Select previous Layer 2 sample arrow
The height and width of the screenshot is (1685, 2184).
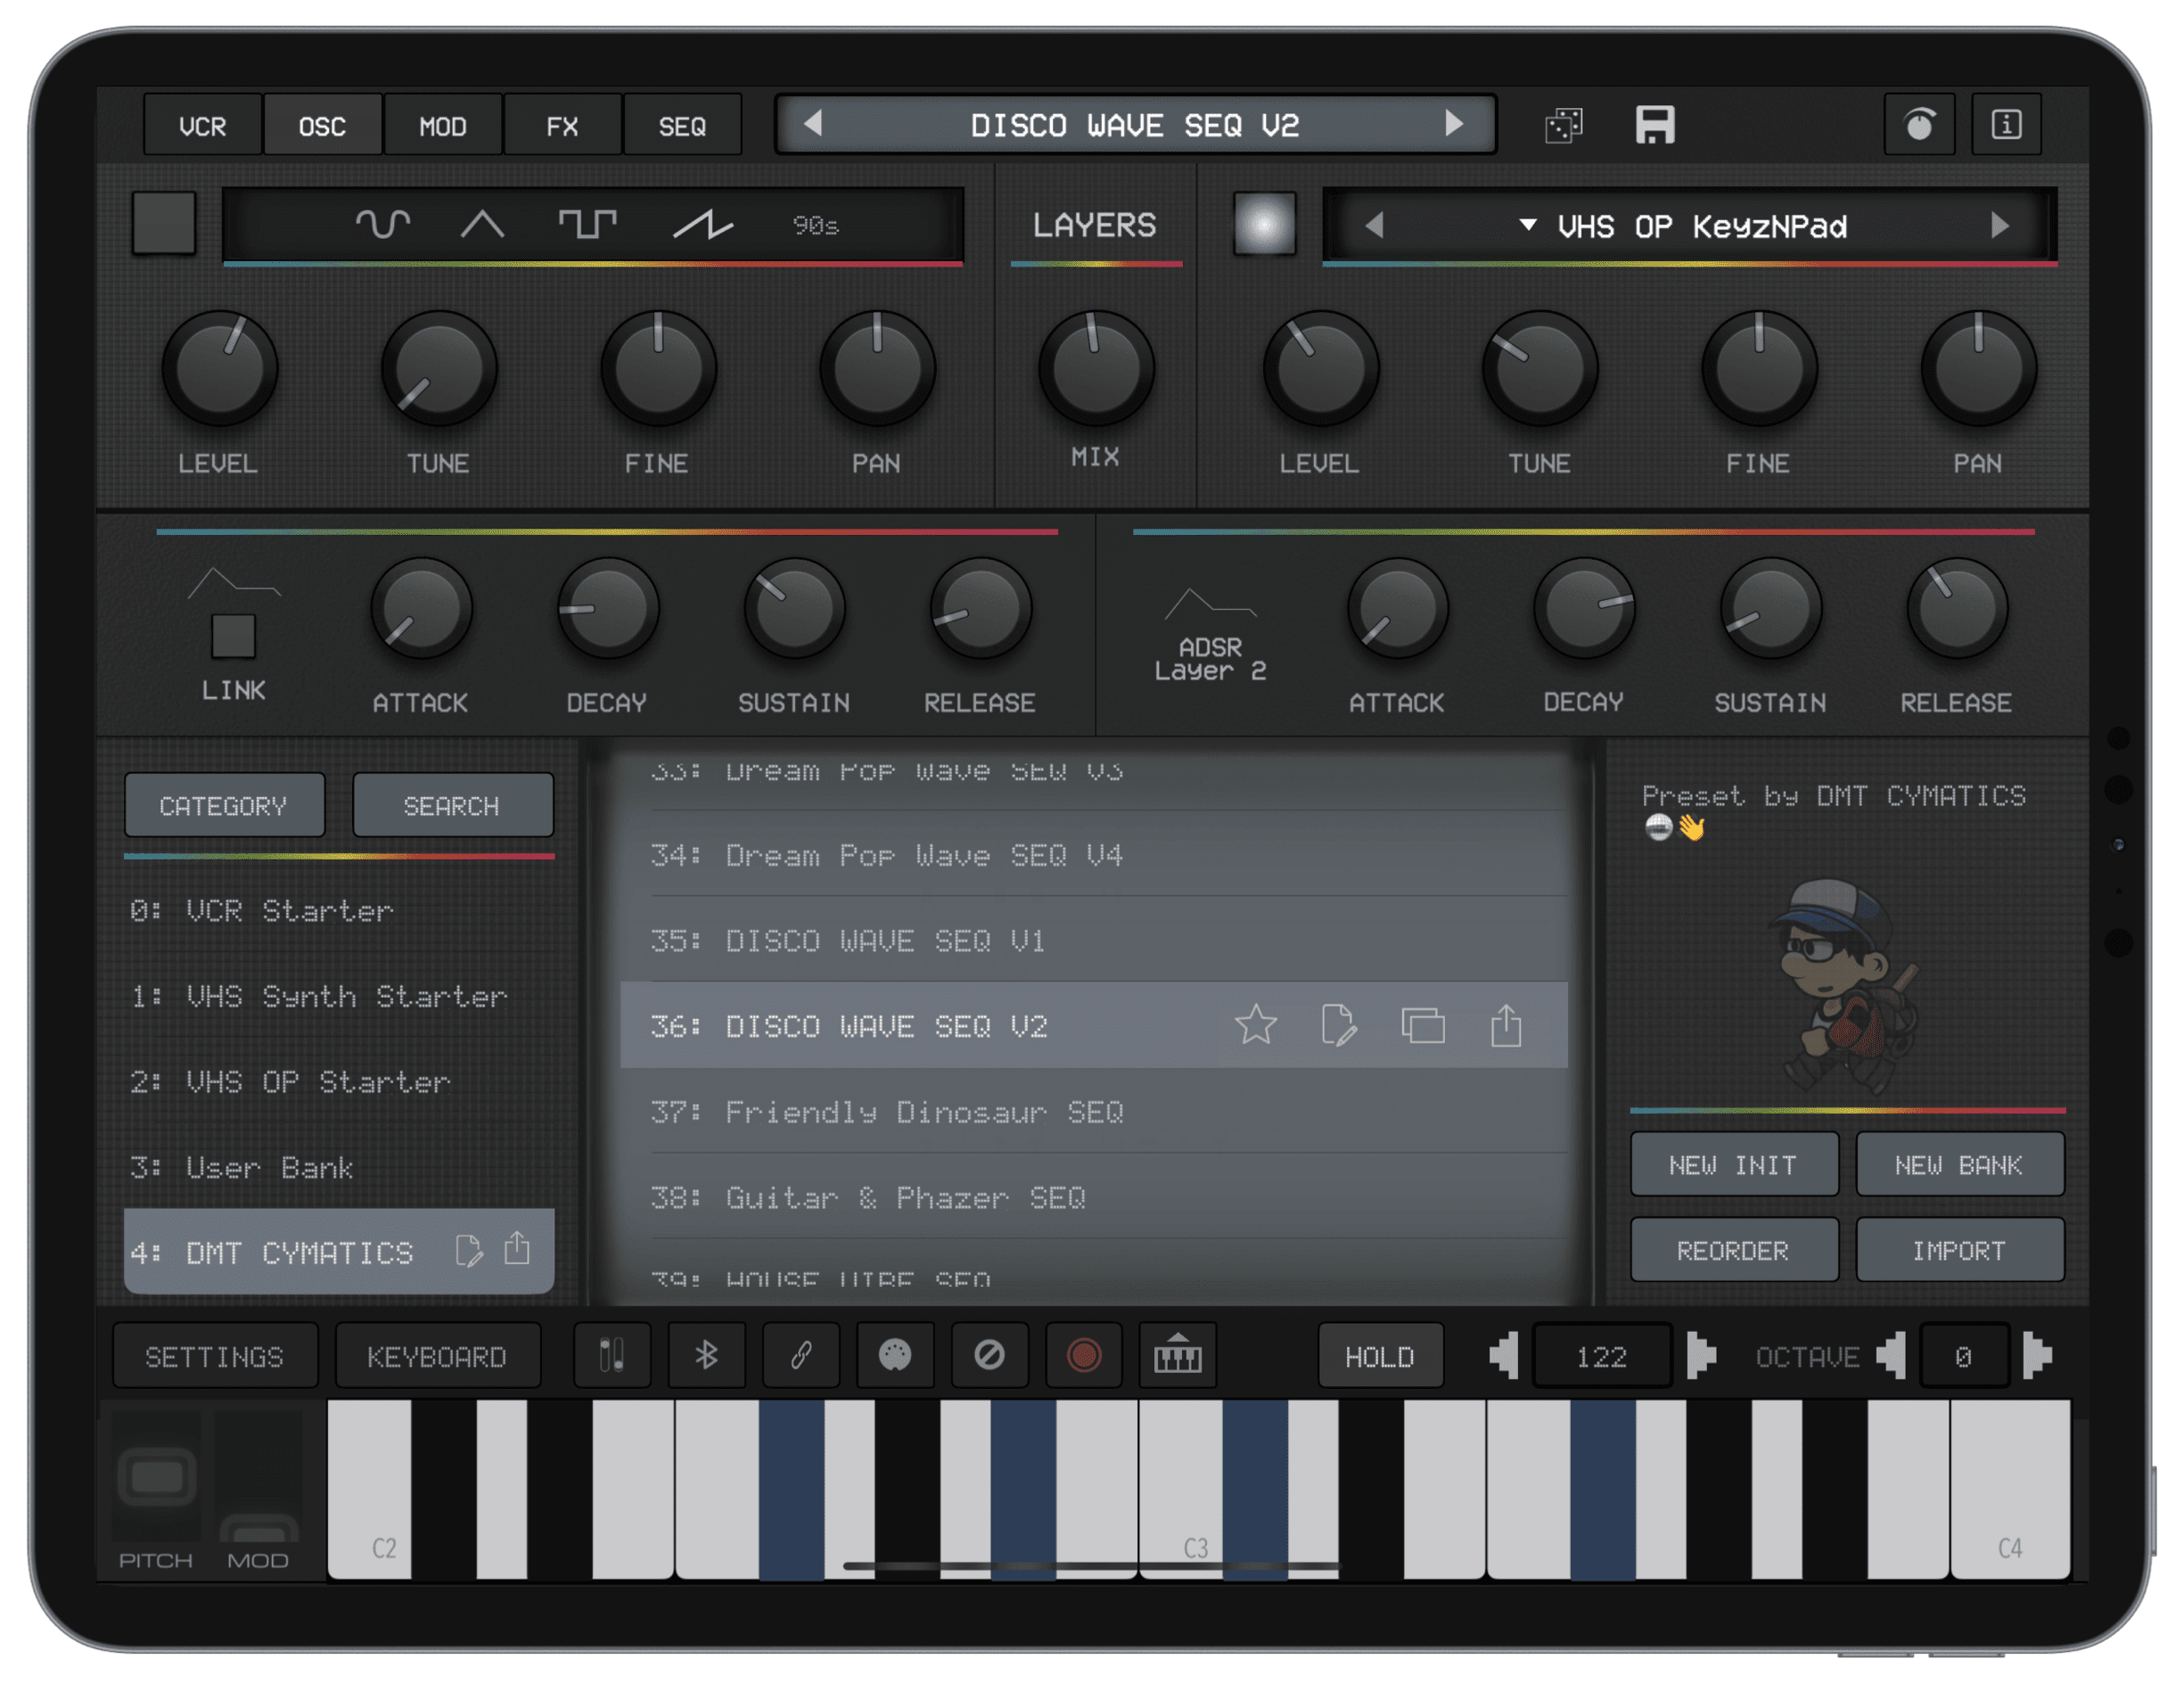(x=1375, y=225)
